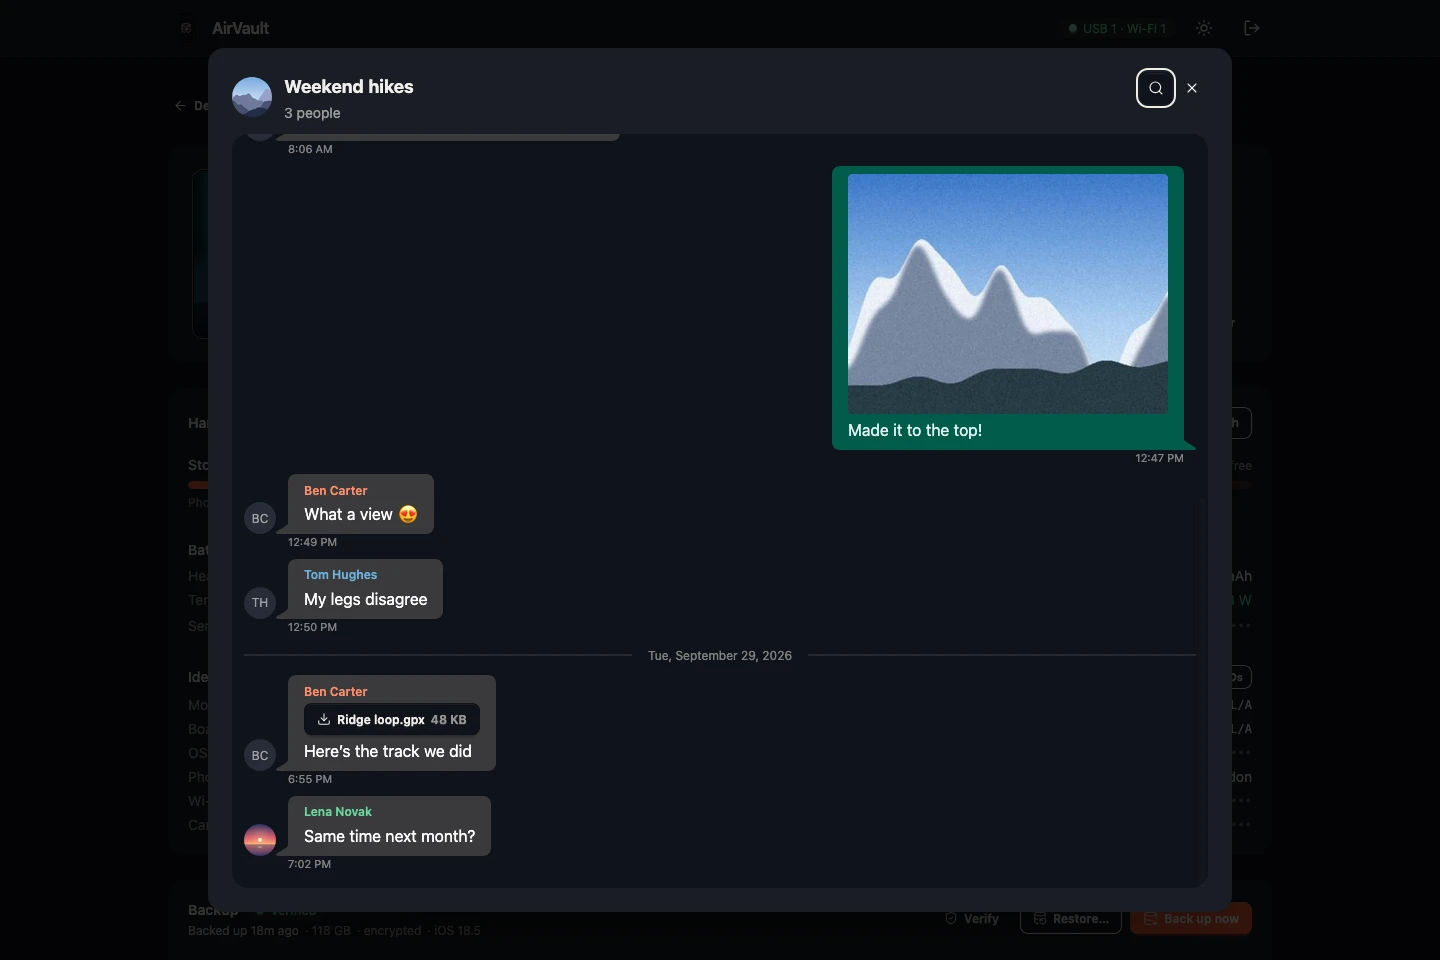The height and width of the screenshot is (960, 1440).
Task: Open the mountain photo attachment
Action: pos(1008,294)
